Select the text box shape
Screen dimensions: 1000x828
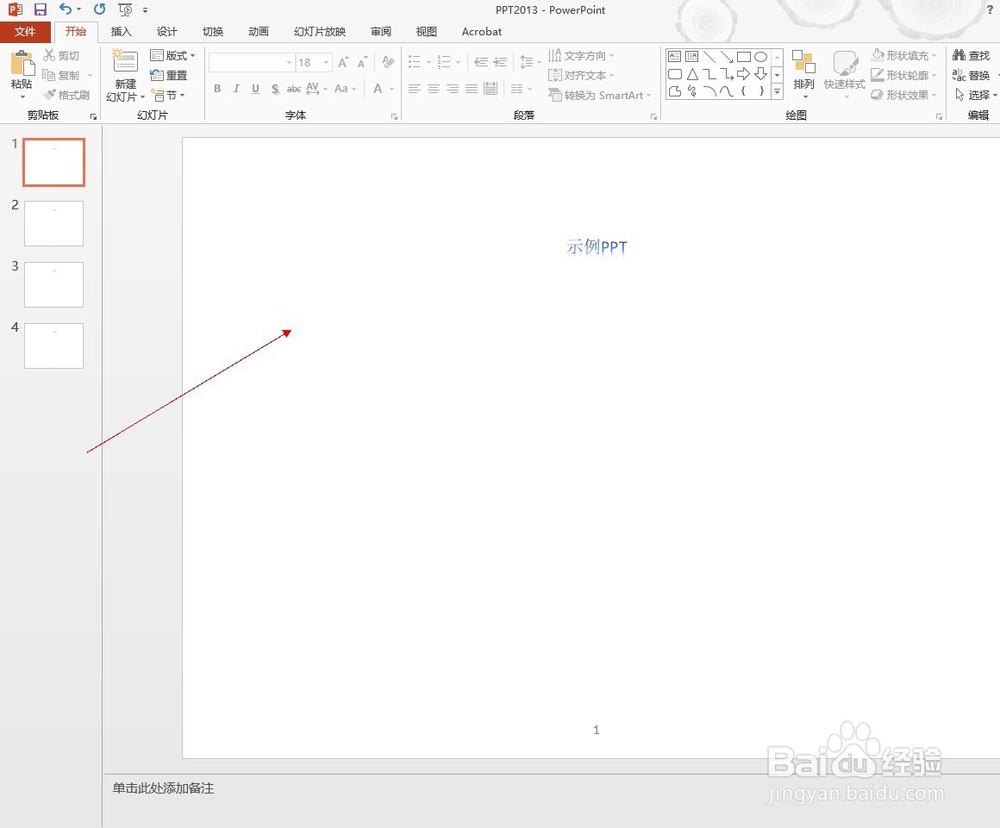[x=675, y=56]
